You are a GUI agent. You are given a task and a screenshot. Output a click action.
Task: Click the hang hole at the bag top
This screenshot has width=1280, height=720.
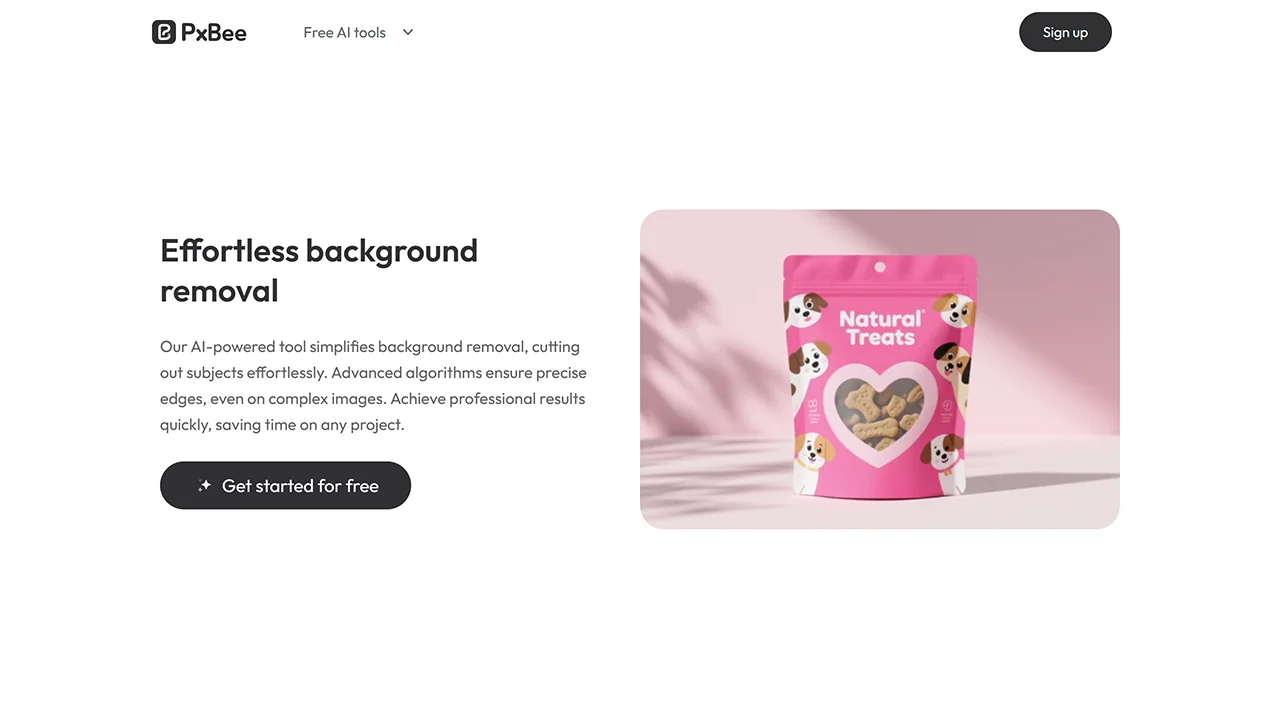click(880, 267)
